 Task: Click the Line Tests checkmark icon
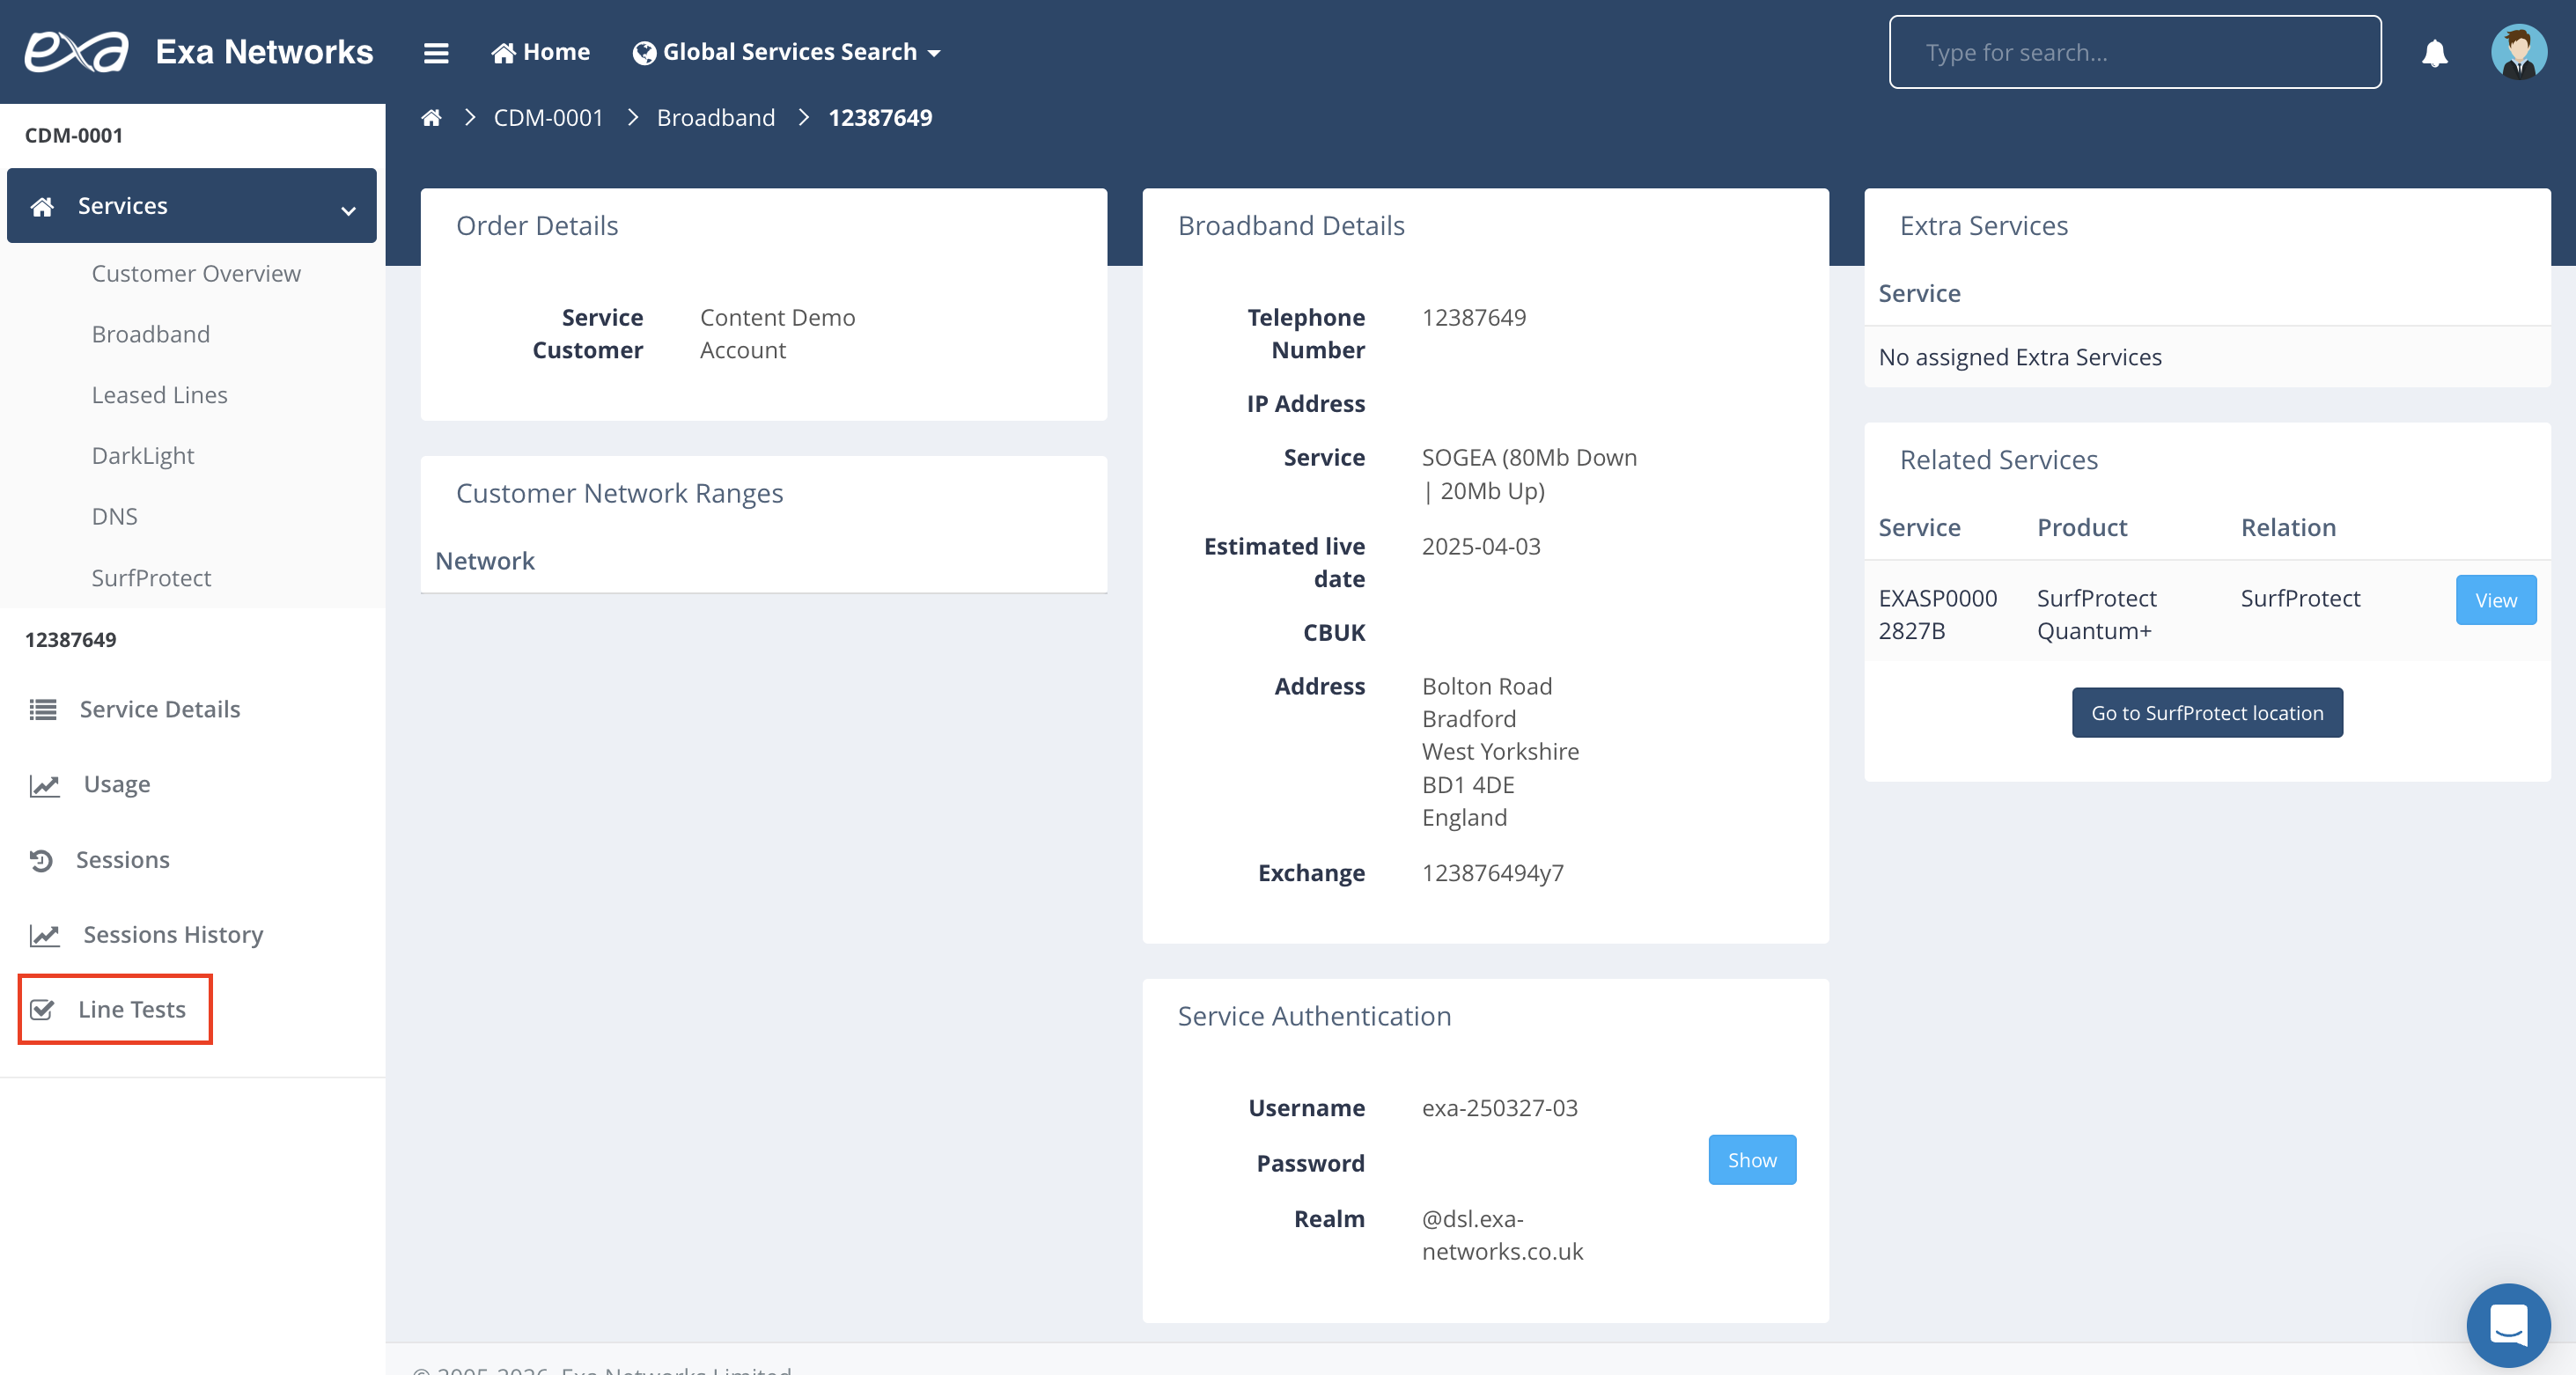(42, 1009)
